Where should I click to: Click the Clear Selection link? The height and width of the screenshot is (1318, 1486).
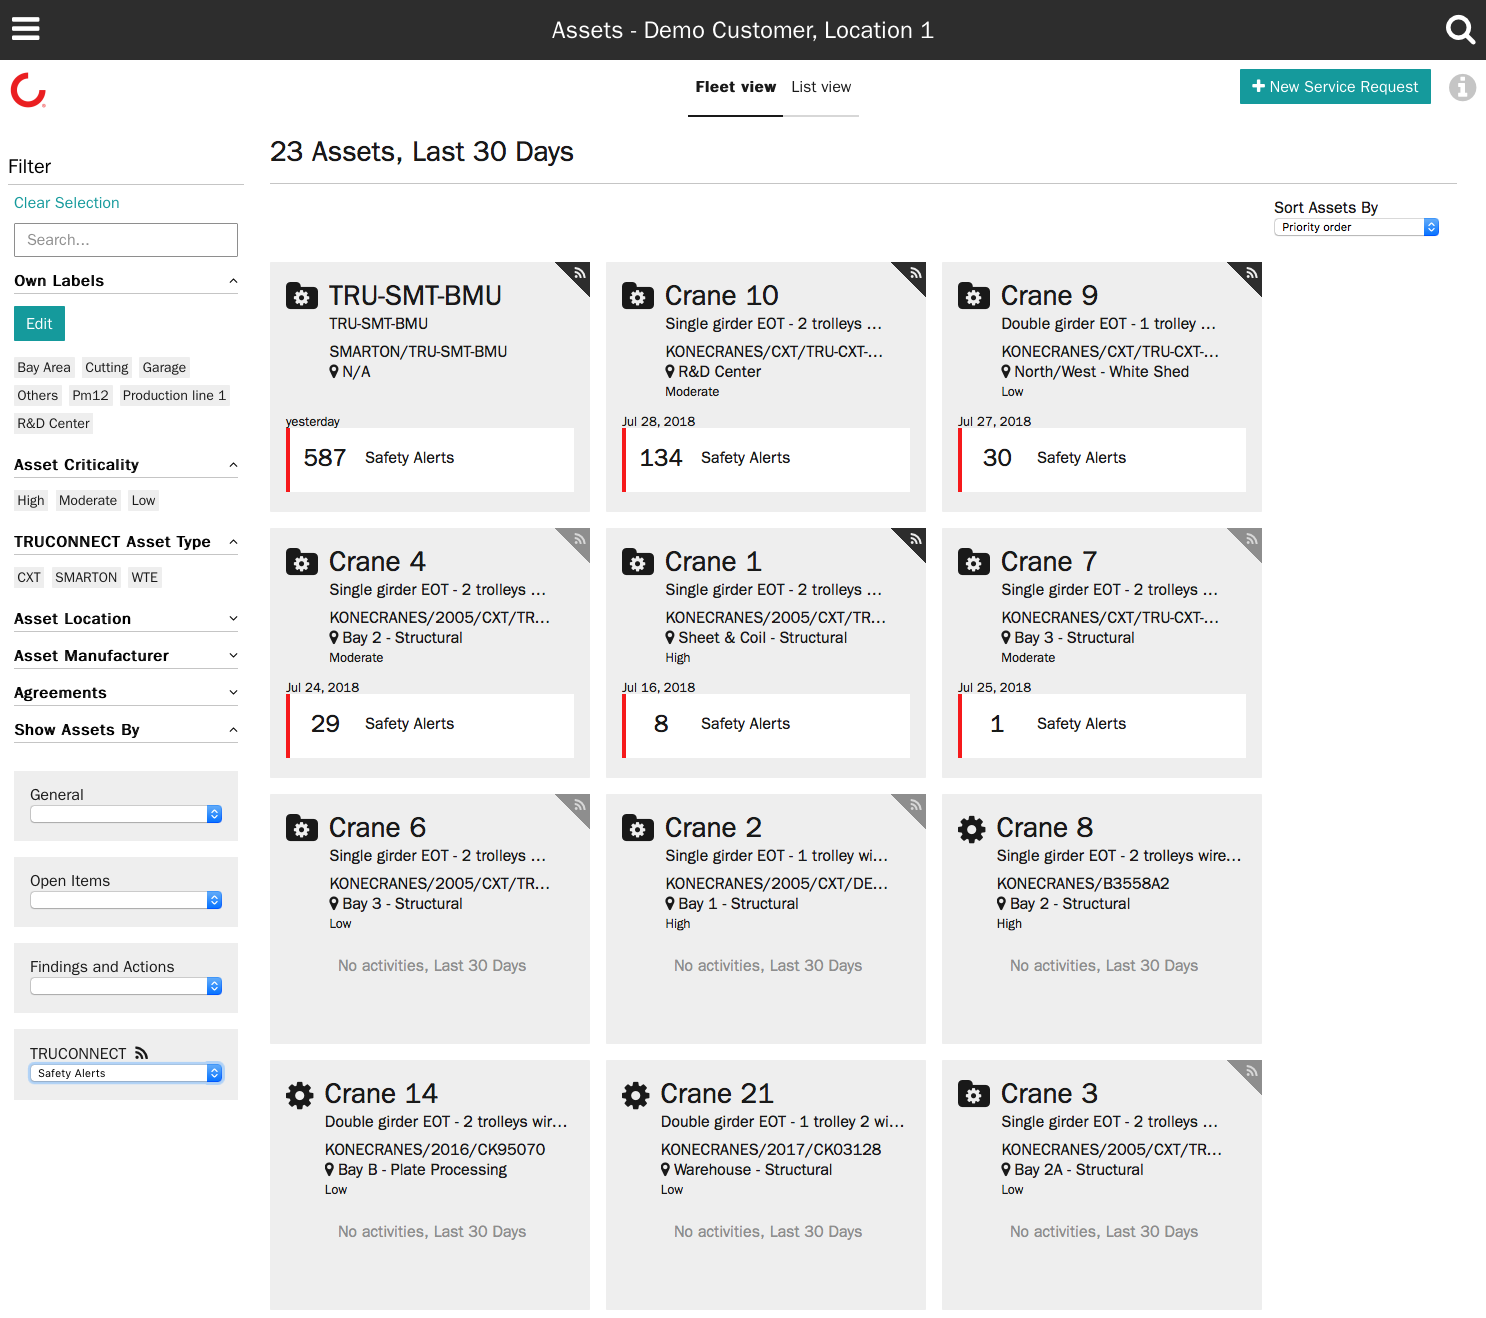coord(67,203)
